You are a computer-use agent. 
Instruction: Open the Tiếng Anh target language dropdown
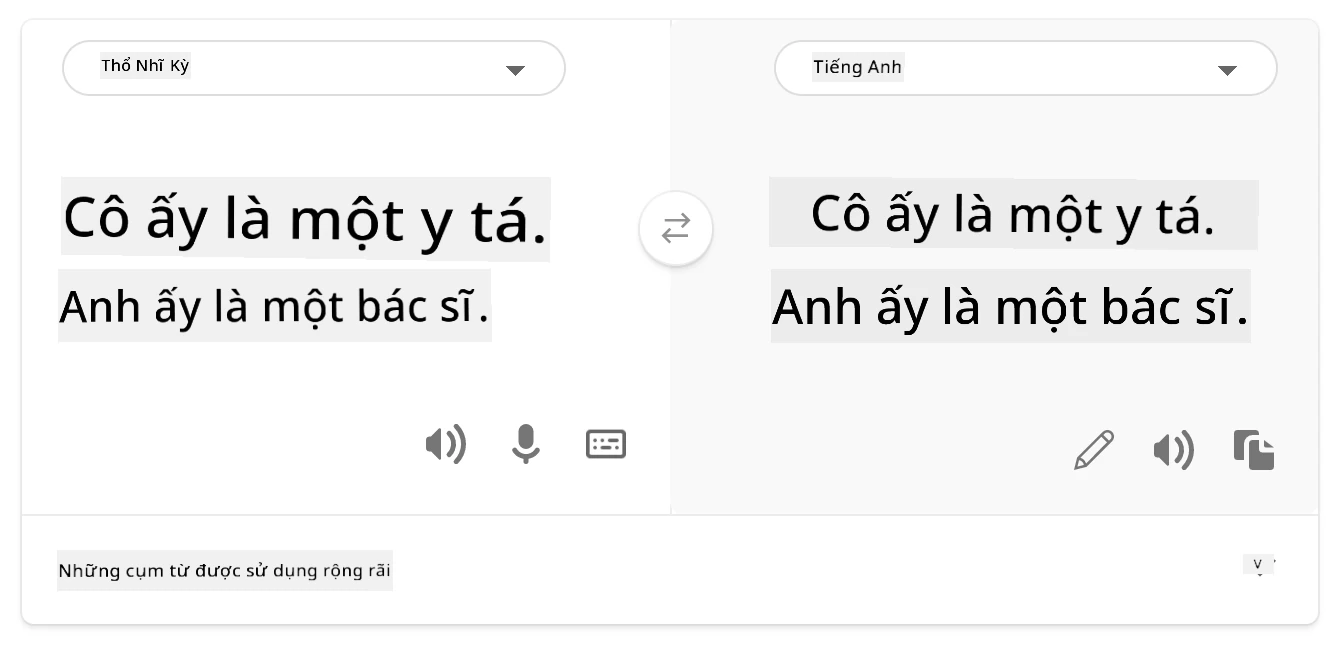[x=1026, y=68]
